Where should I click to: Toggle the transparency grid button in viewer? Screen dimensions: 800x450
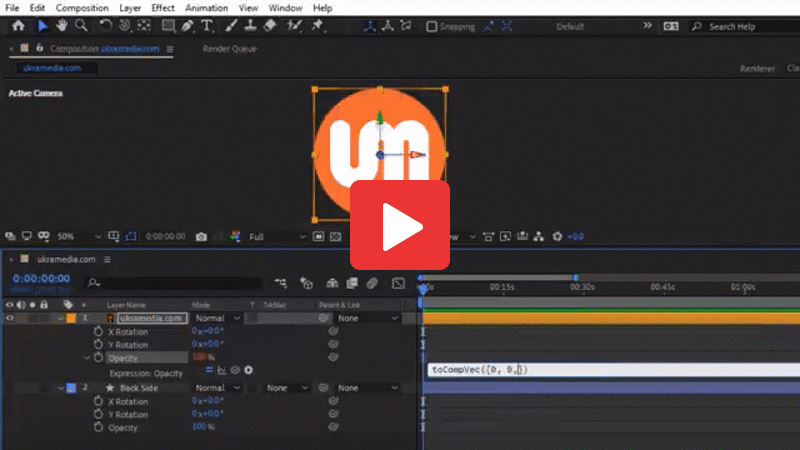click(x=335, y=237)
